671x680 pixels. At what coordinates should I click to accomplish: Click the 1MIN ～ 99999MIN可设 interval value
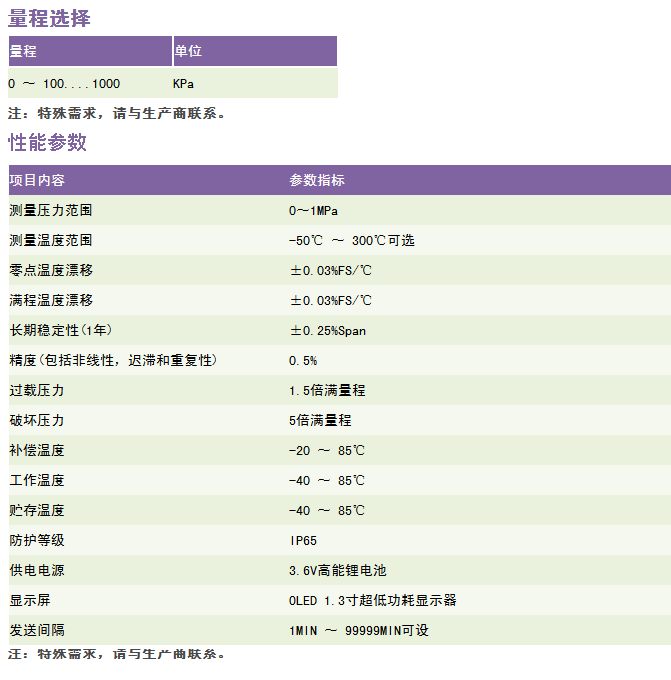358,631
